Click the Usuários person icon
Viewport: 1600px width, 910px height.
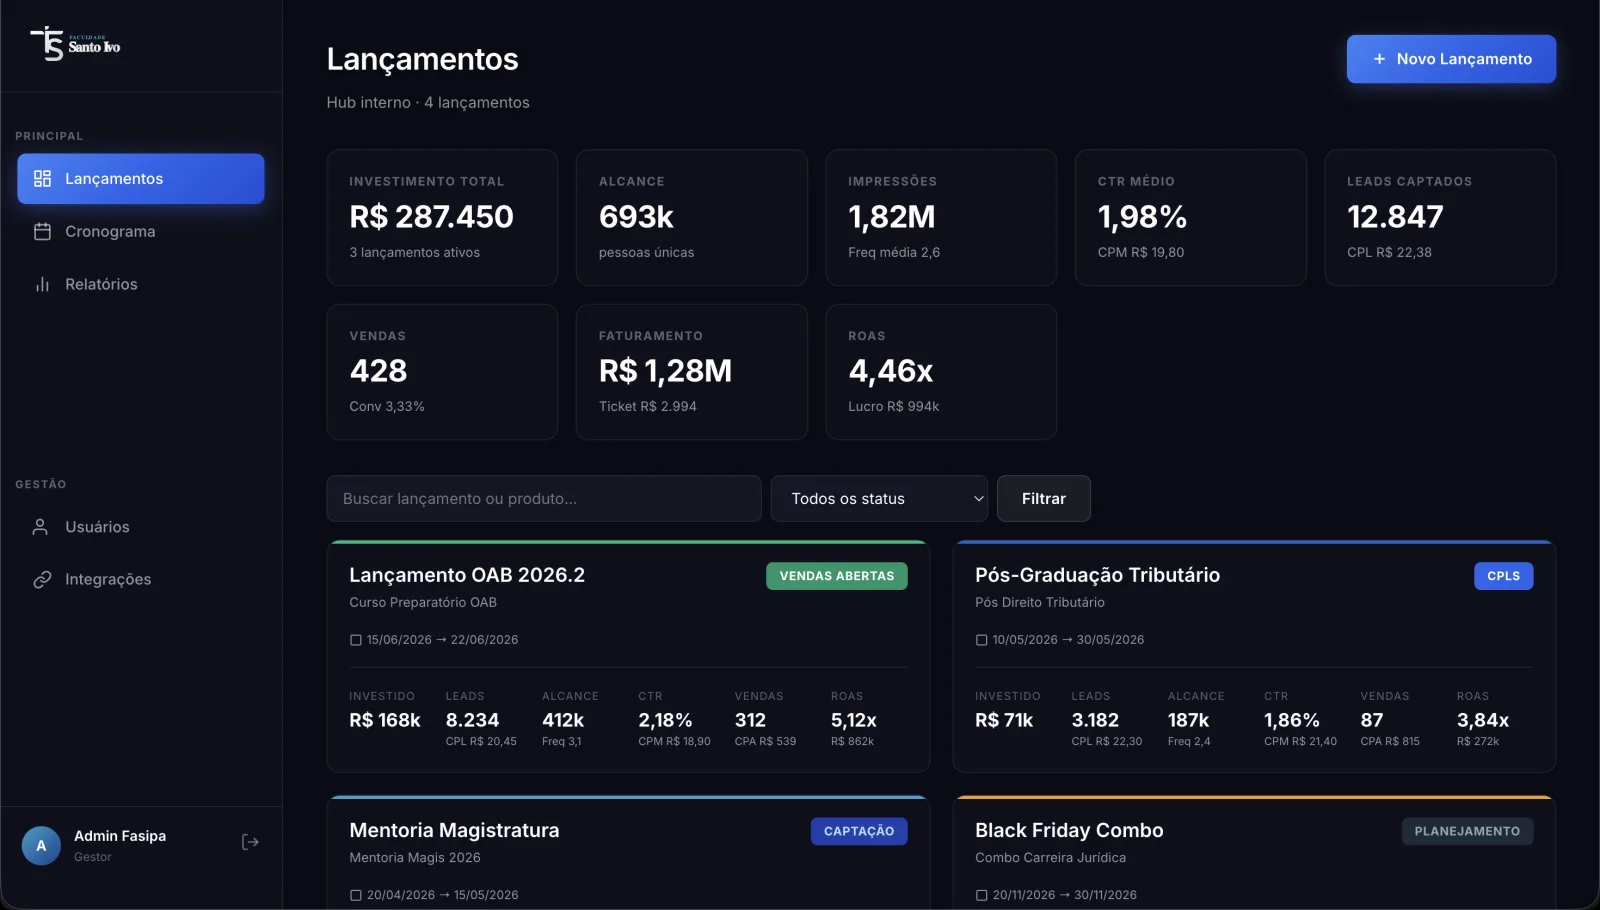pyautogui.click(x=41, y=527)
